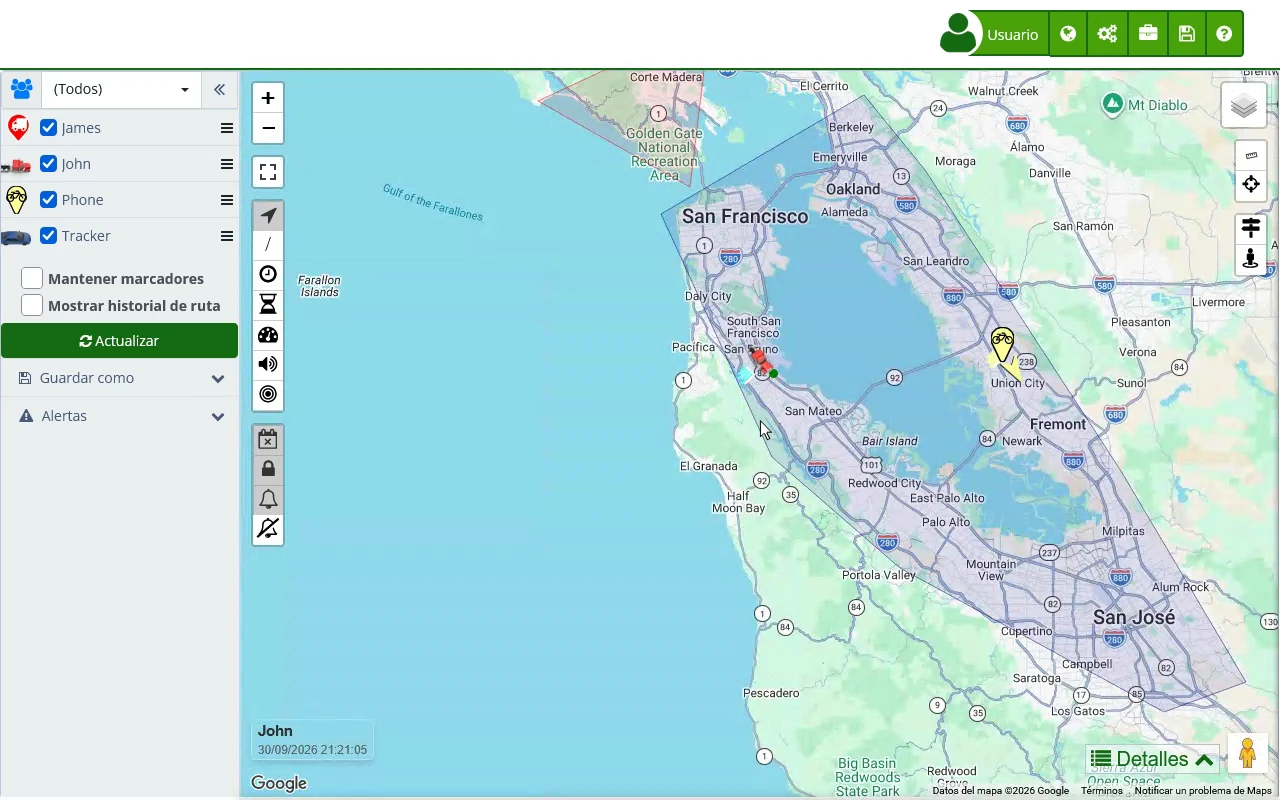Uncheck the Phone device checkbox
Image resolution: width=1280 pixels, height=800 pixels.
coord(48,200)
